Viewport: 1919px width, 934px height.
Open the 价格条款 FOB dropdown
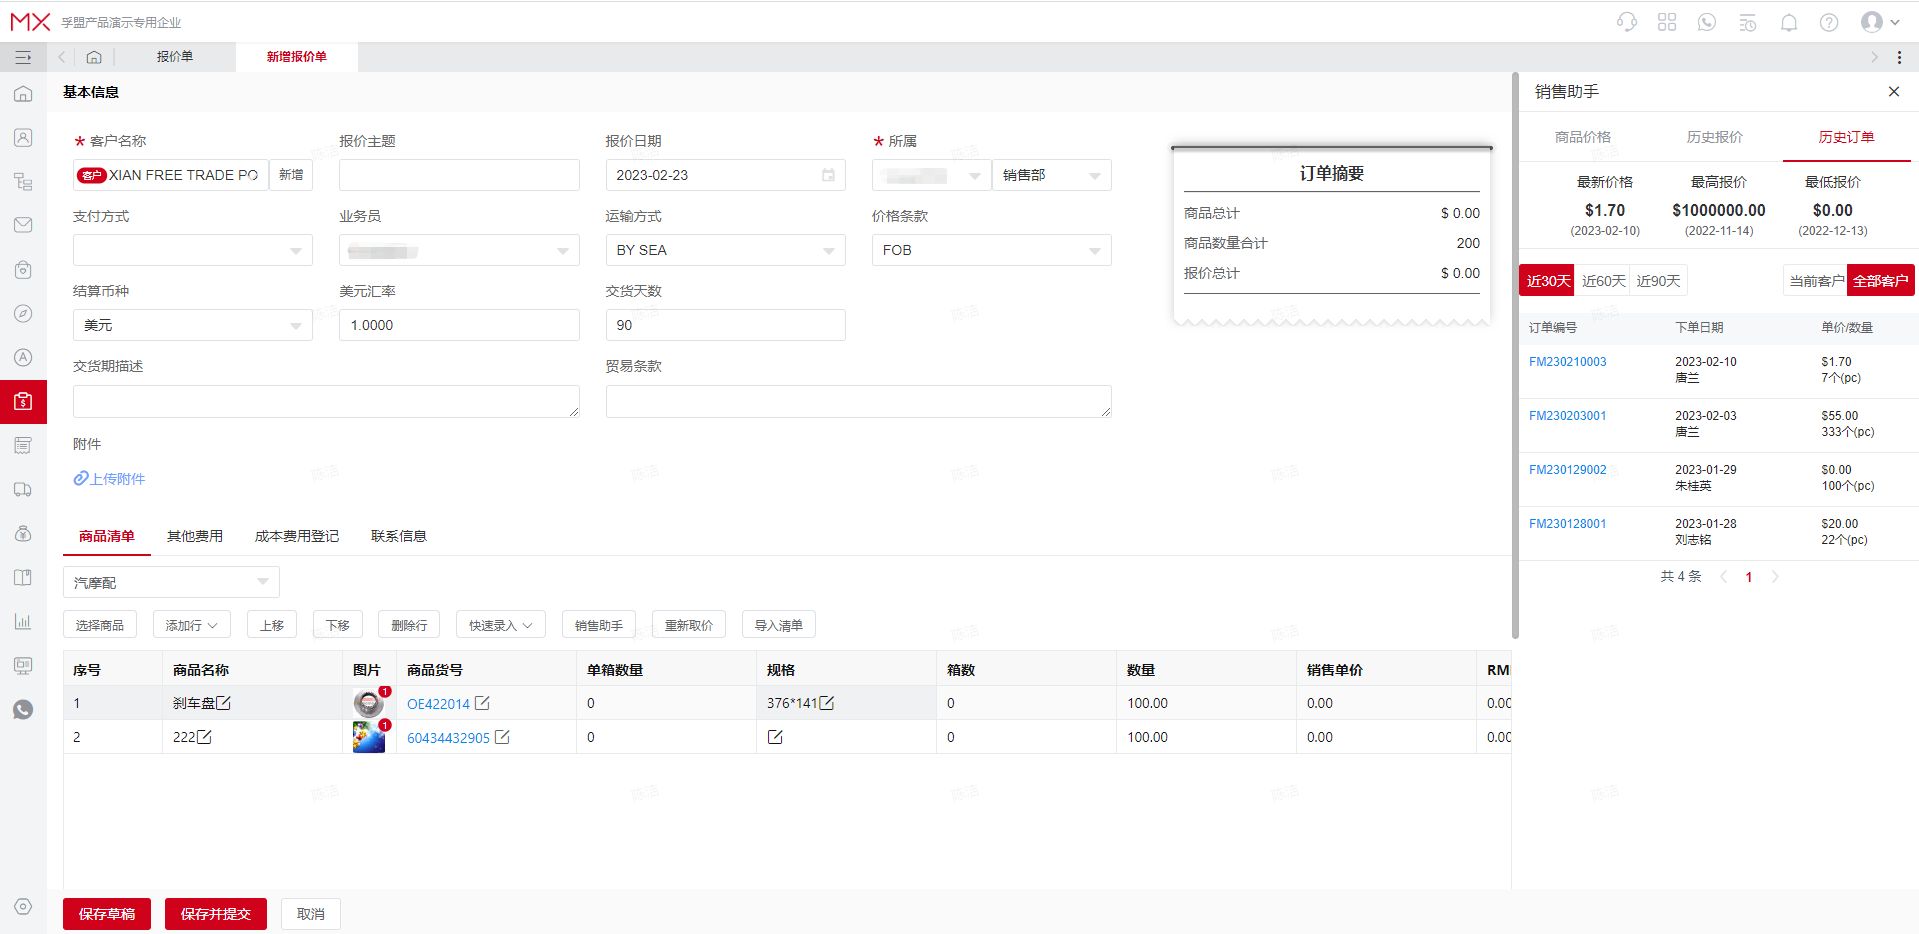[1092, 250]
